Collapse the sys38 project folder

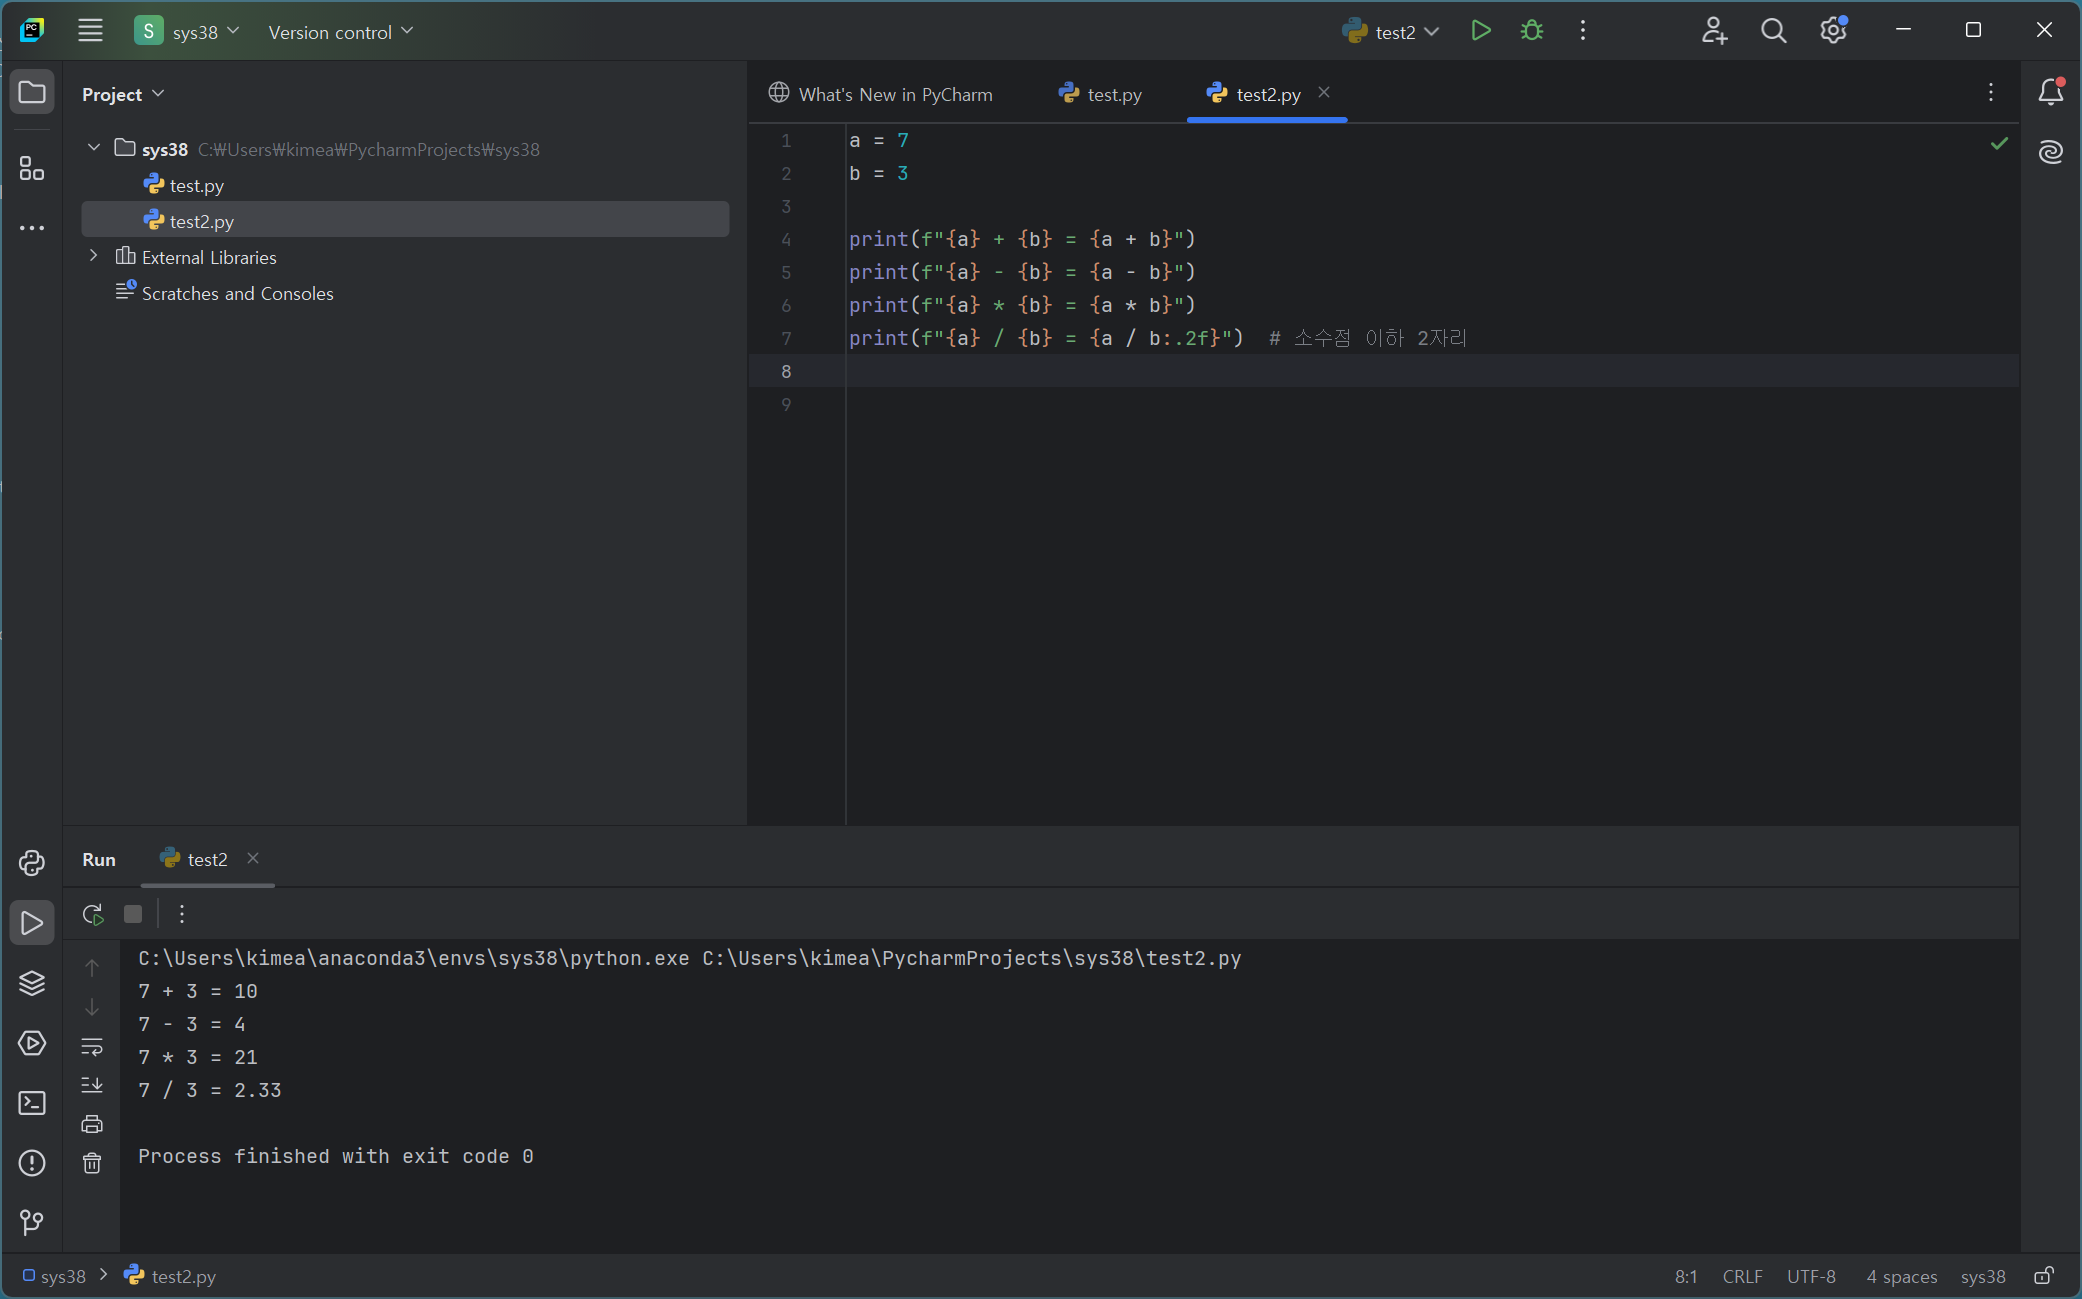point(94,149)
